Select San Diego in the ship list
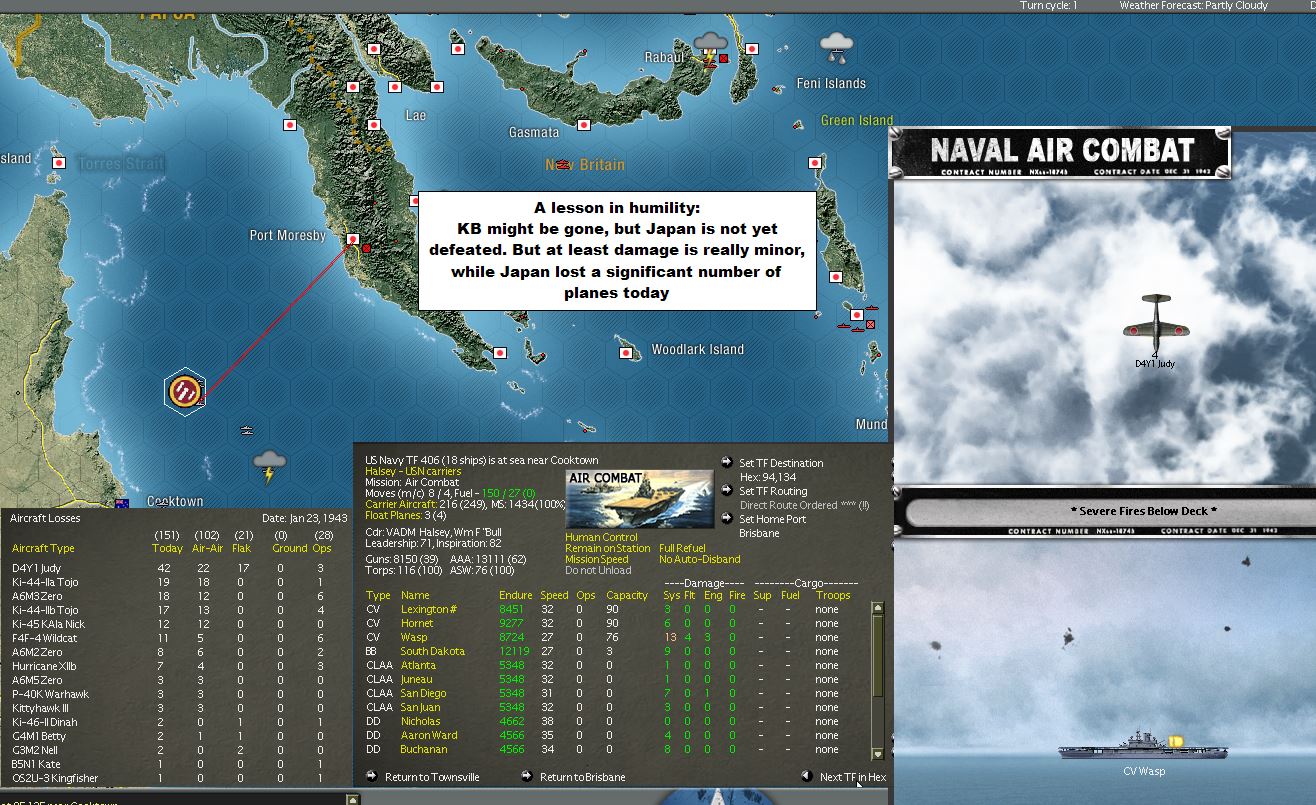Viewport: 1316px width, 805px height. [x=423, y=693]
